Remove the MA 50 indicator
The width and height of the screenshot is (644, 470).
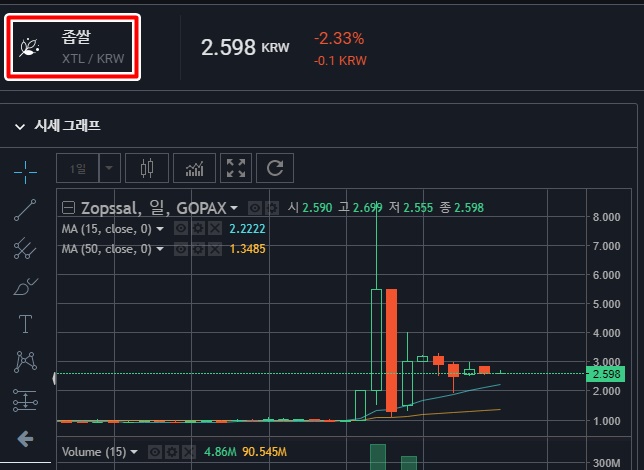pyautogui.click(x=215, y=249)
